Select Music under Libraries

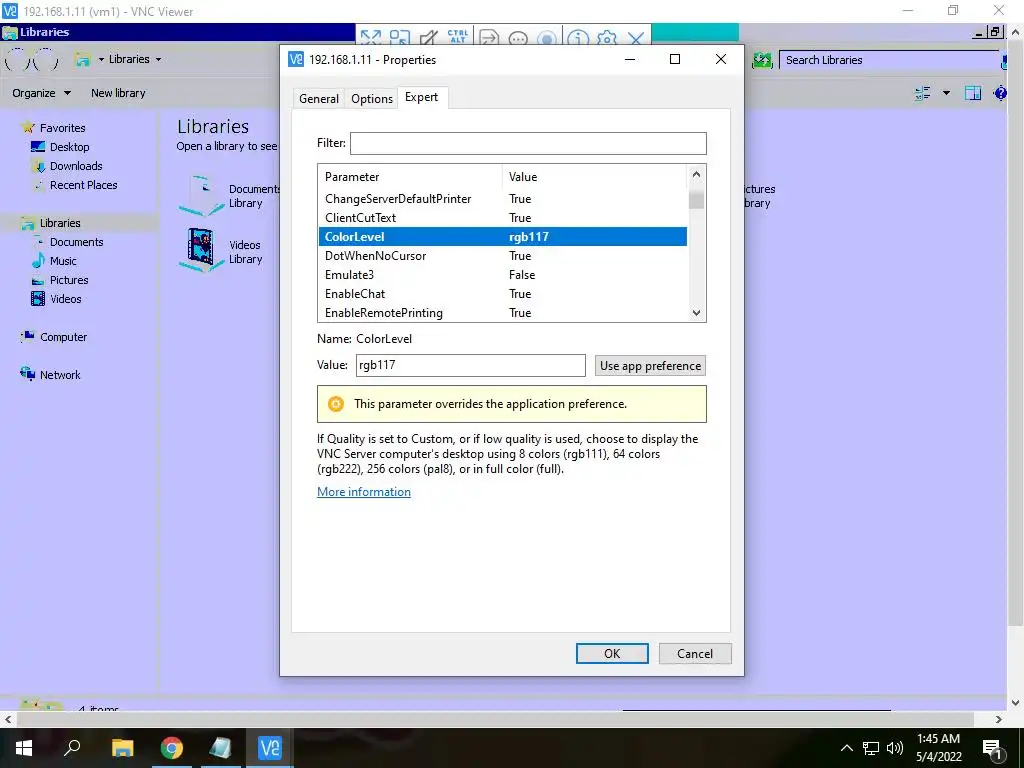63,261
